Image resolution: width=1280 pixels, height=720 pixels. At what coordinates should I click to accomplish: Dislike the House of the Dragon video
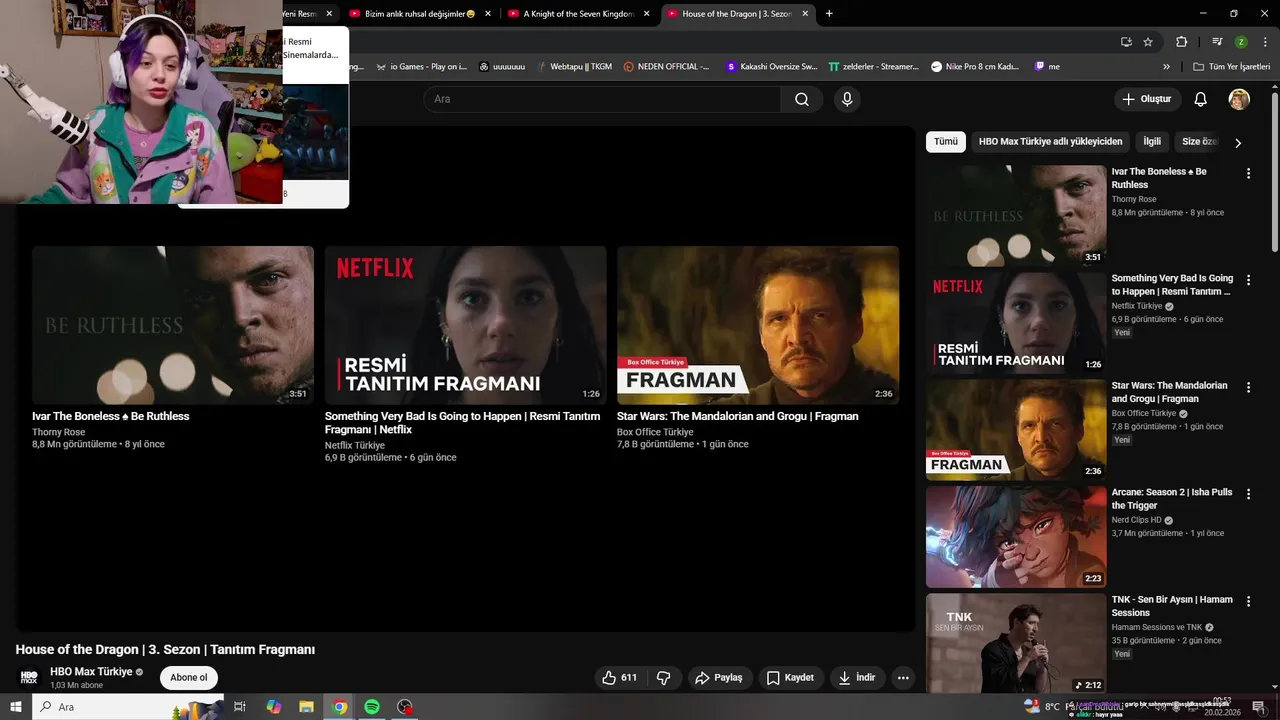point(663,677)
